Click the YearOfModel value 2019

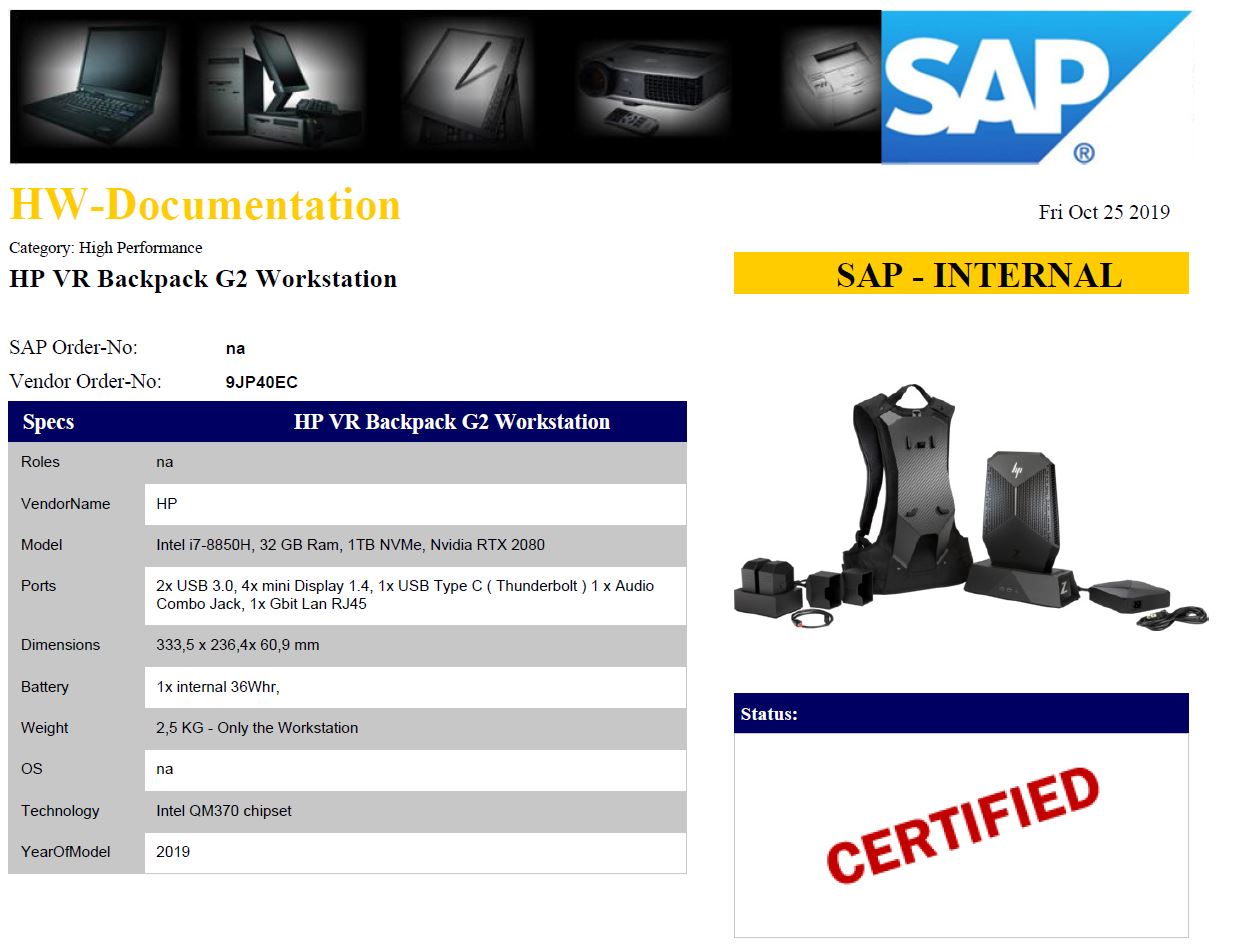coord(173,852)
